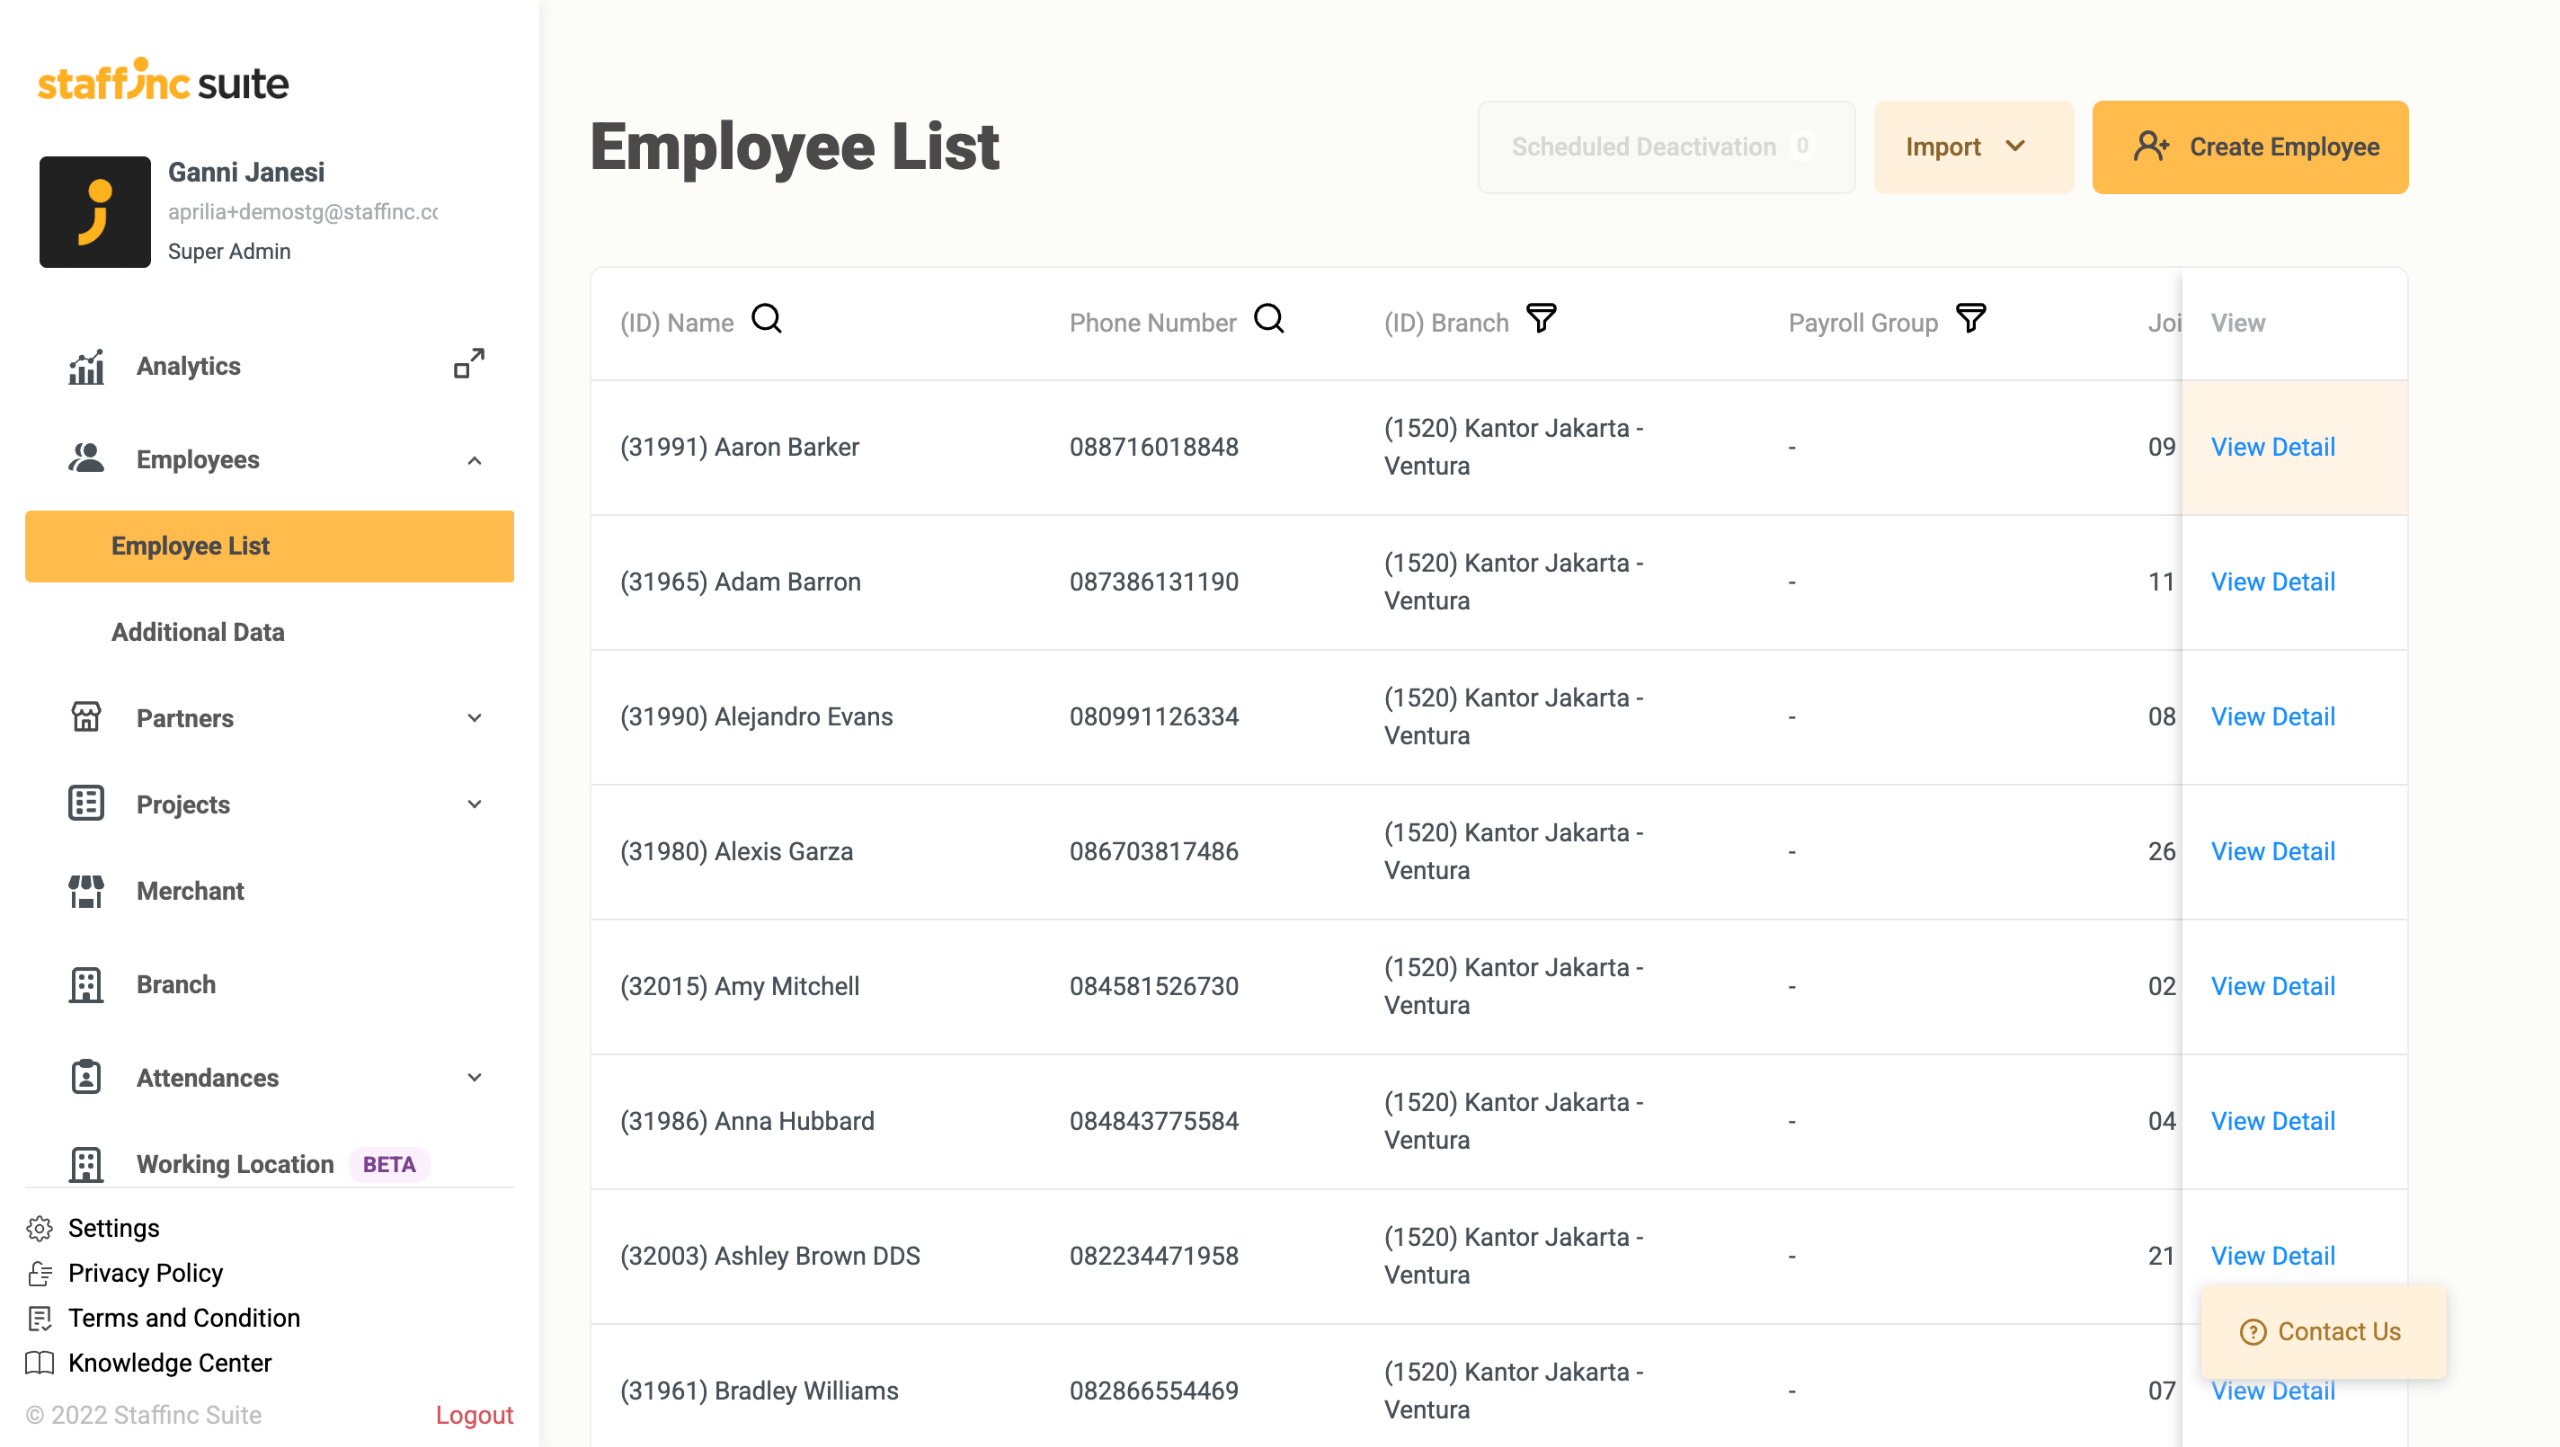Open View Detail for Aaron Barker
The width and height of the screenshot is (2560, 1447).
tap(2273, 447)
